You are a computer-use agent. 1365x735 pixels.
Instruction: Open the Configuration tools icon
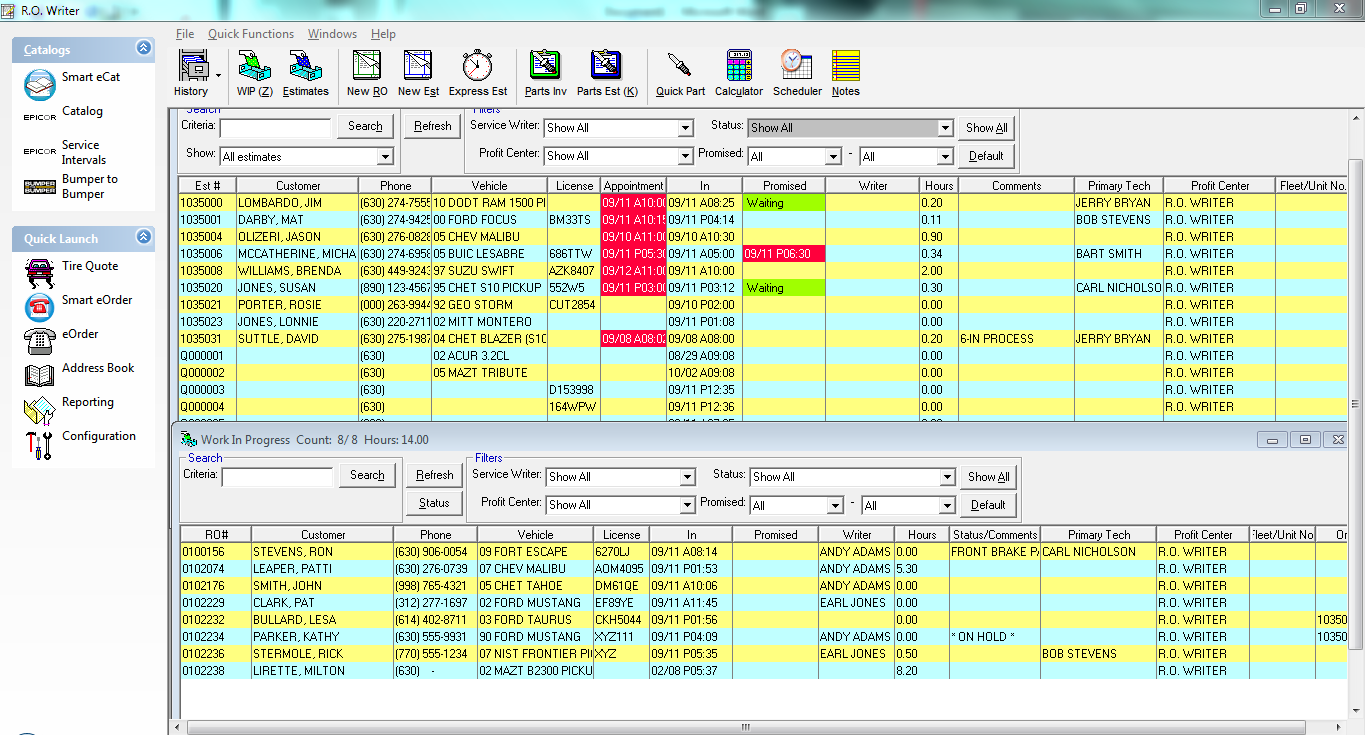click(x=40, y=442)
